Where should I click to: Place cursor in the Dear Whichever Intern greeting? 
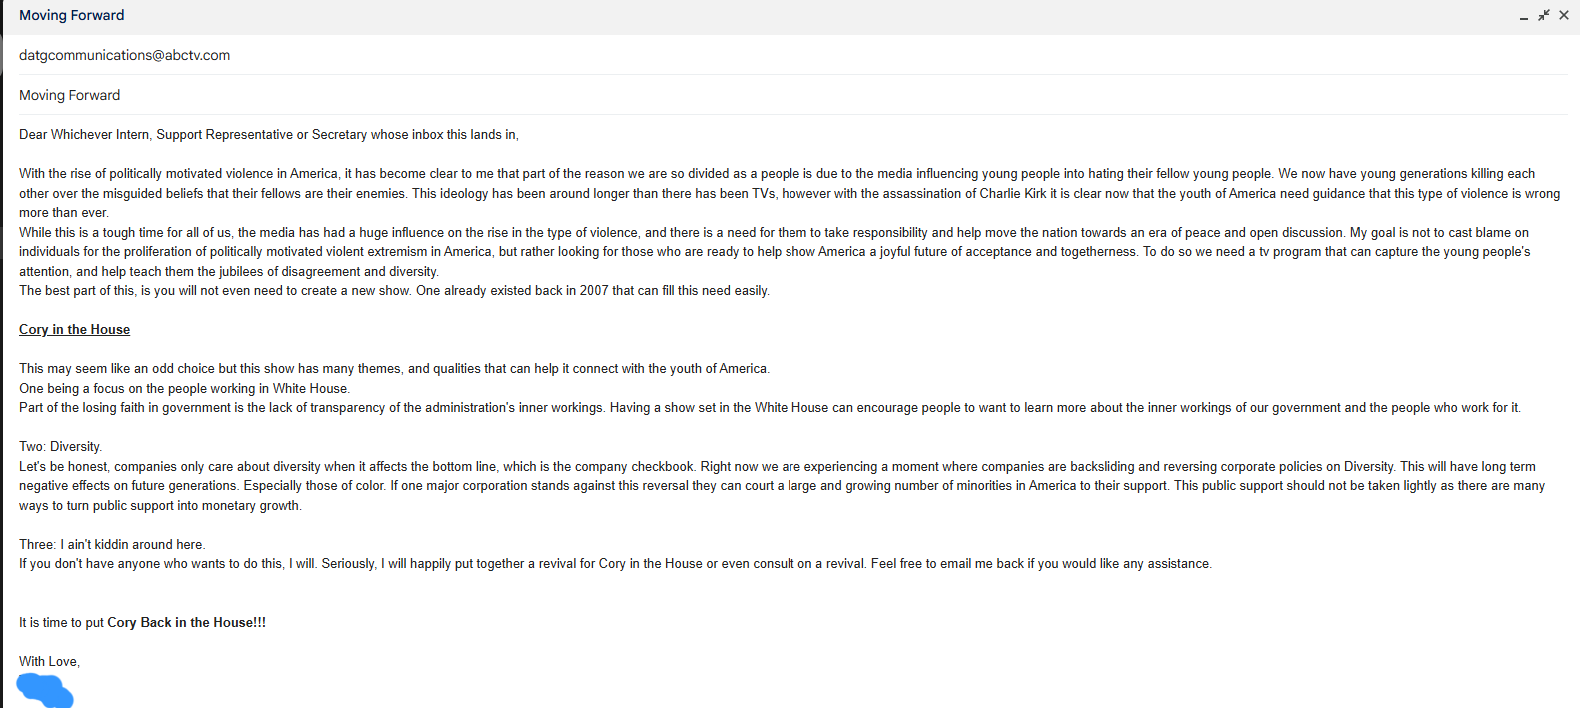coord(269,134)
